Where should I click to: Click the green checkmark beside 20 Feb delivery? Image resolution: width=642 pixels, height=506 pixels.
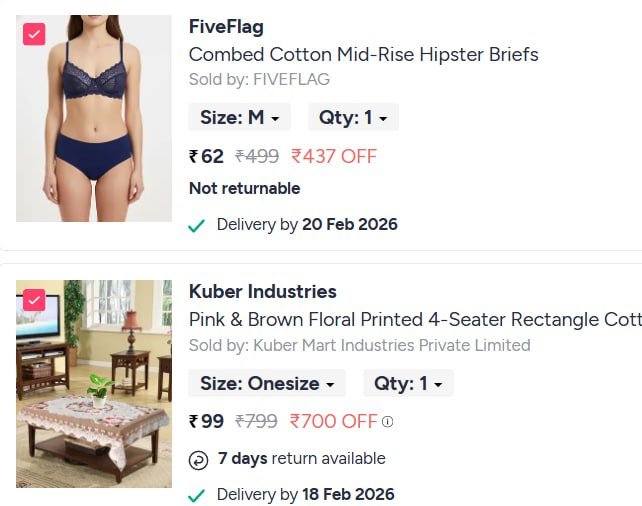pos(197,225)
